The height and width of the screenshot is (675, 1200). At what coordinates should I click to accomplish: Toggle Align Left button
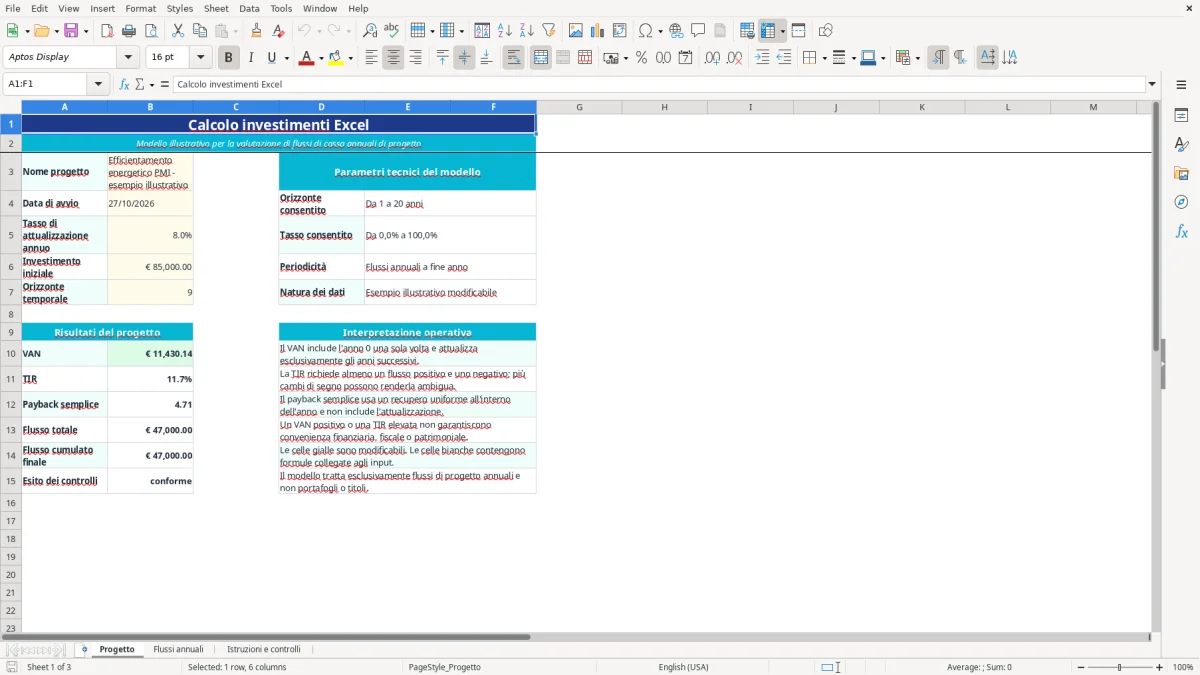coord(371,58)
